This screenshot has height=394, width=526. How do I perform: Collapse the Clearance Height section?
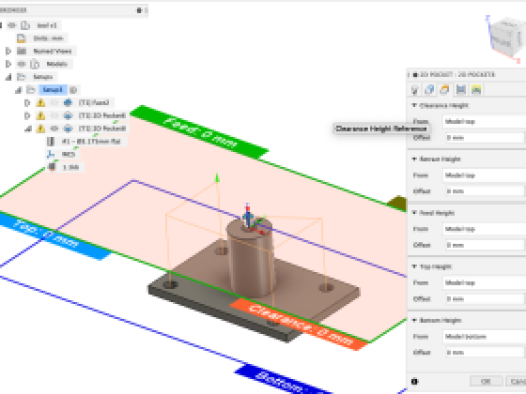[x=414, y=106]
